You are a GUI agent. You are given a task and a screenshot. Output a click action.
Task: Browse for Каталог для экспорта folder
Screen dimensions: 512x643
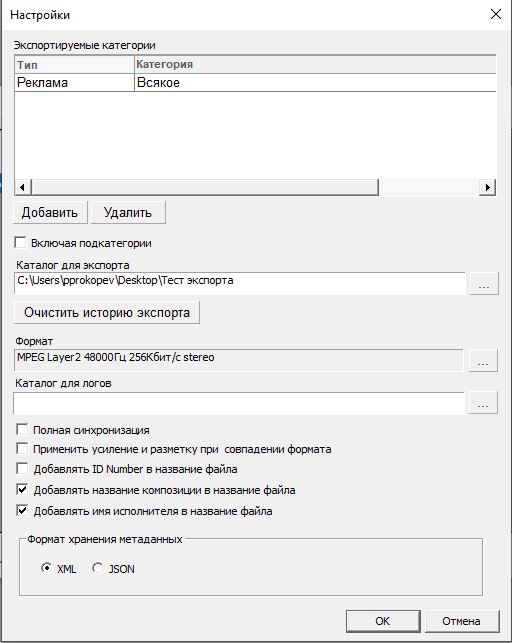[484, 283]
